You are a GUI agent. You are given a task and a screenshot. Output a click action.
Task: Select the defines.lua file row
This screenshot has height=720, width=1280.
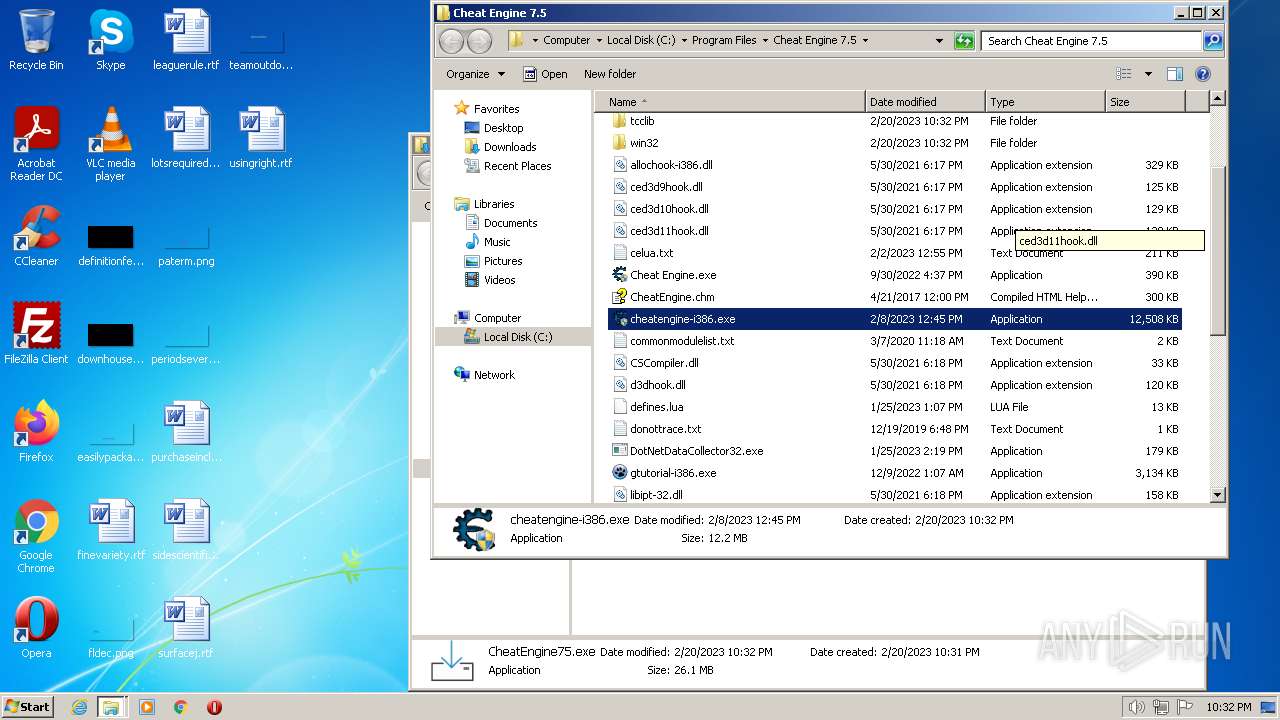895,407
